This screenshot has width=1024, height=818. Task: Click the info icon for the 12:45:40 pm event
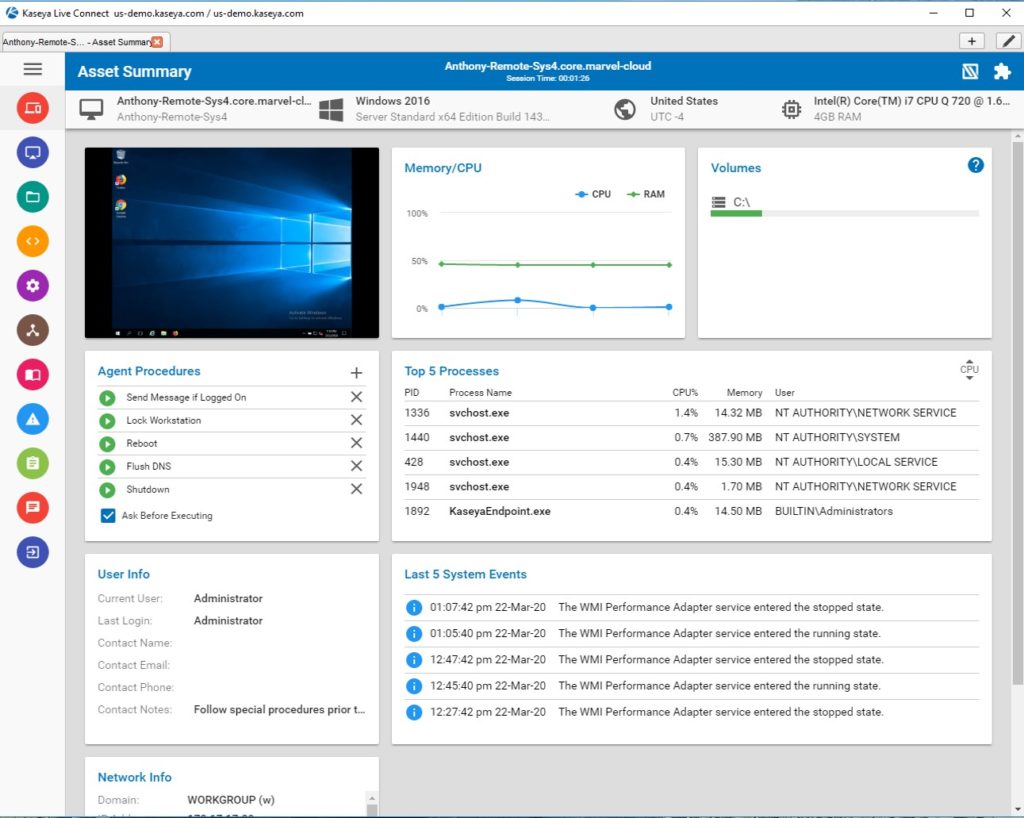pyautogui.click(x=414, y=686)
